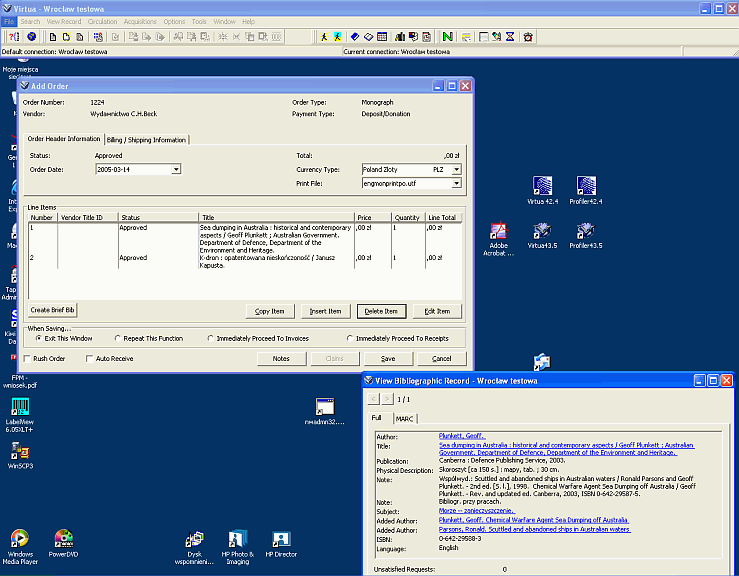Open Virtua43.5 desktop shortcut
739x576 pixels.
point(542,235)
